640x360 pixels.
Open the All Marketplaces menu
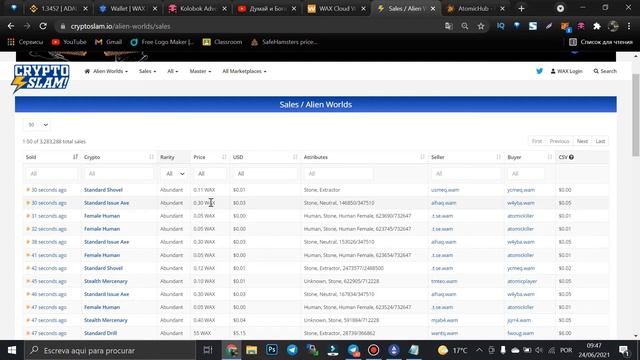click(x=244, y=71)
